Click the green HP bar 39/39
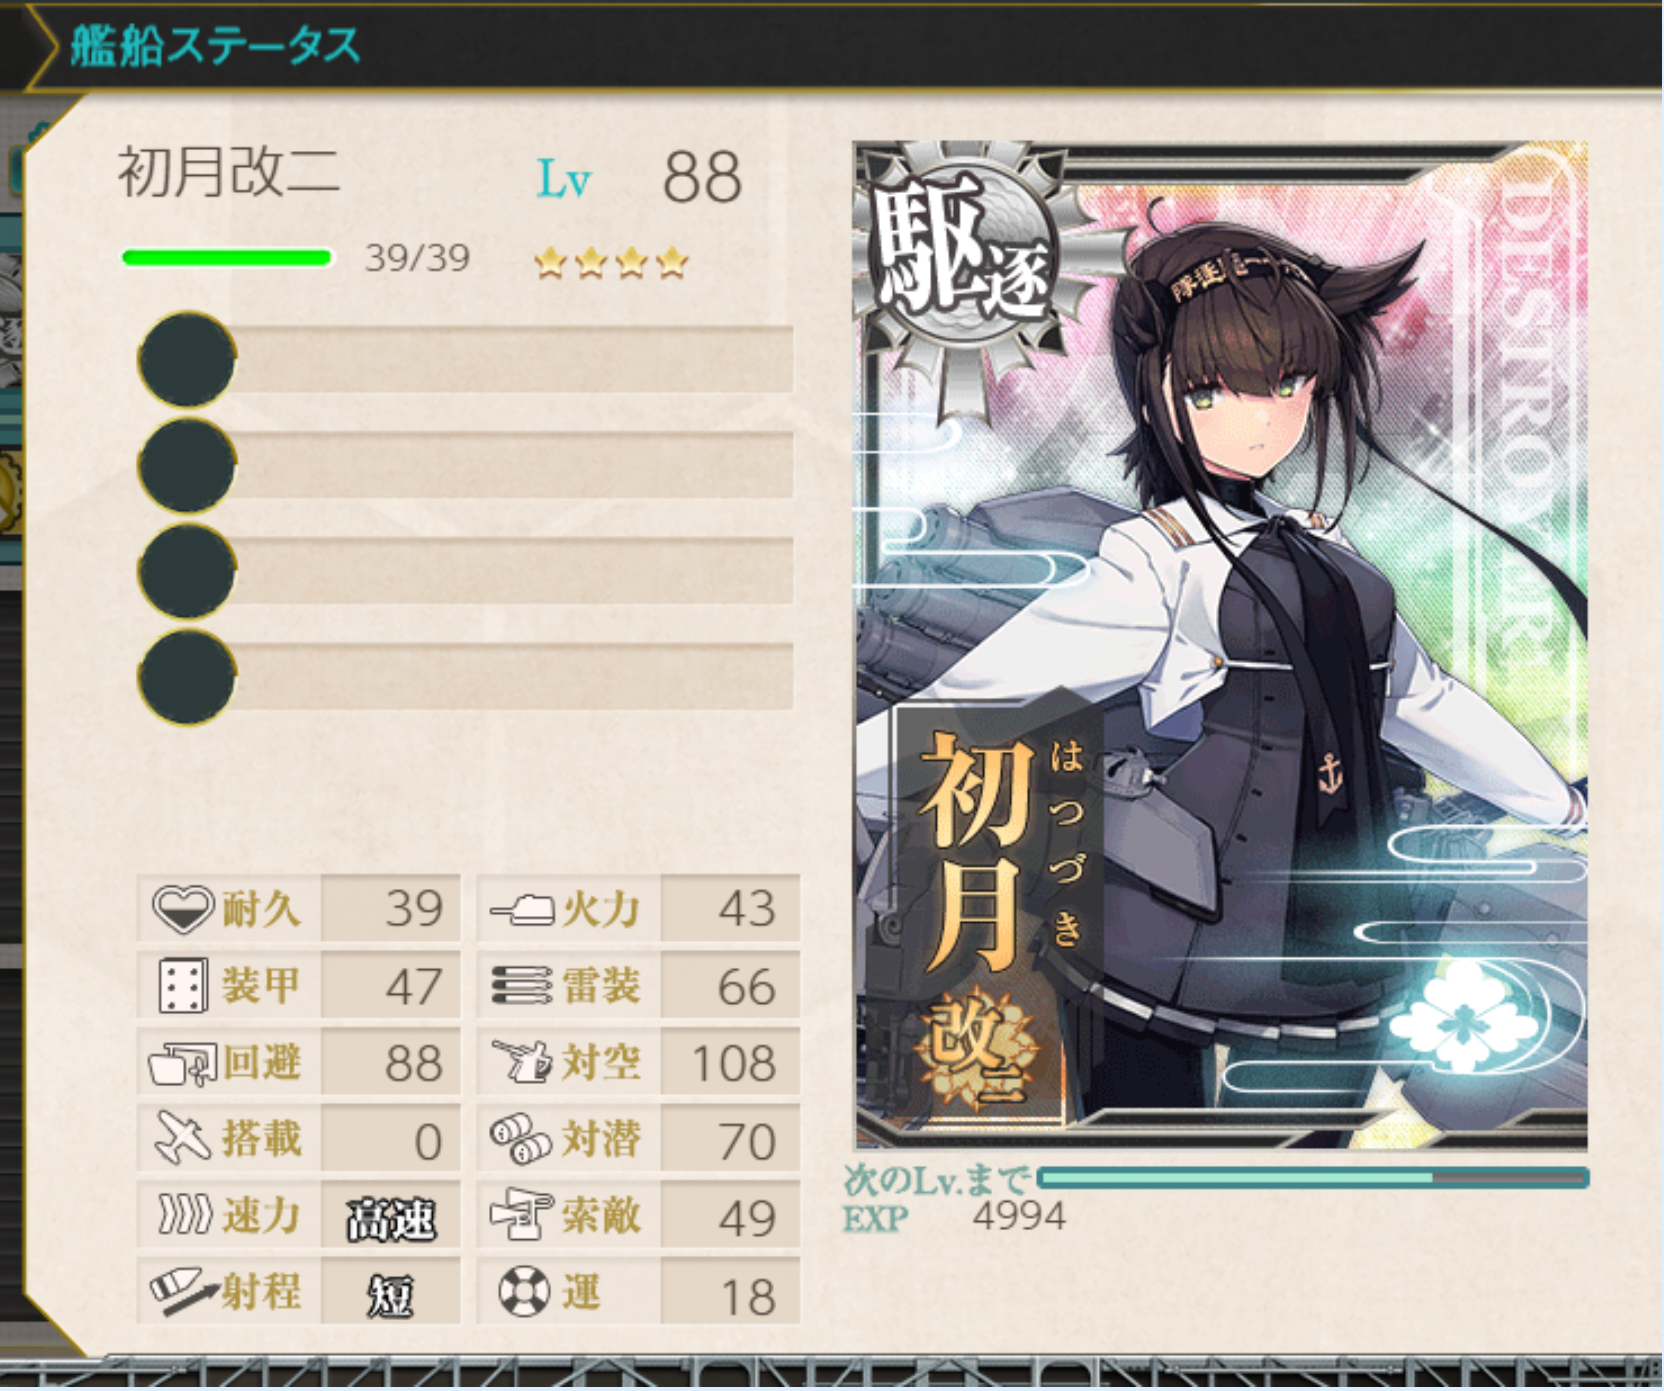 (227, 258)
